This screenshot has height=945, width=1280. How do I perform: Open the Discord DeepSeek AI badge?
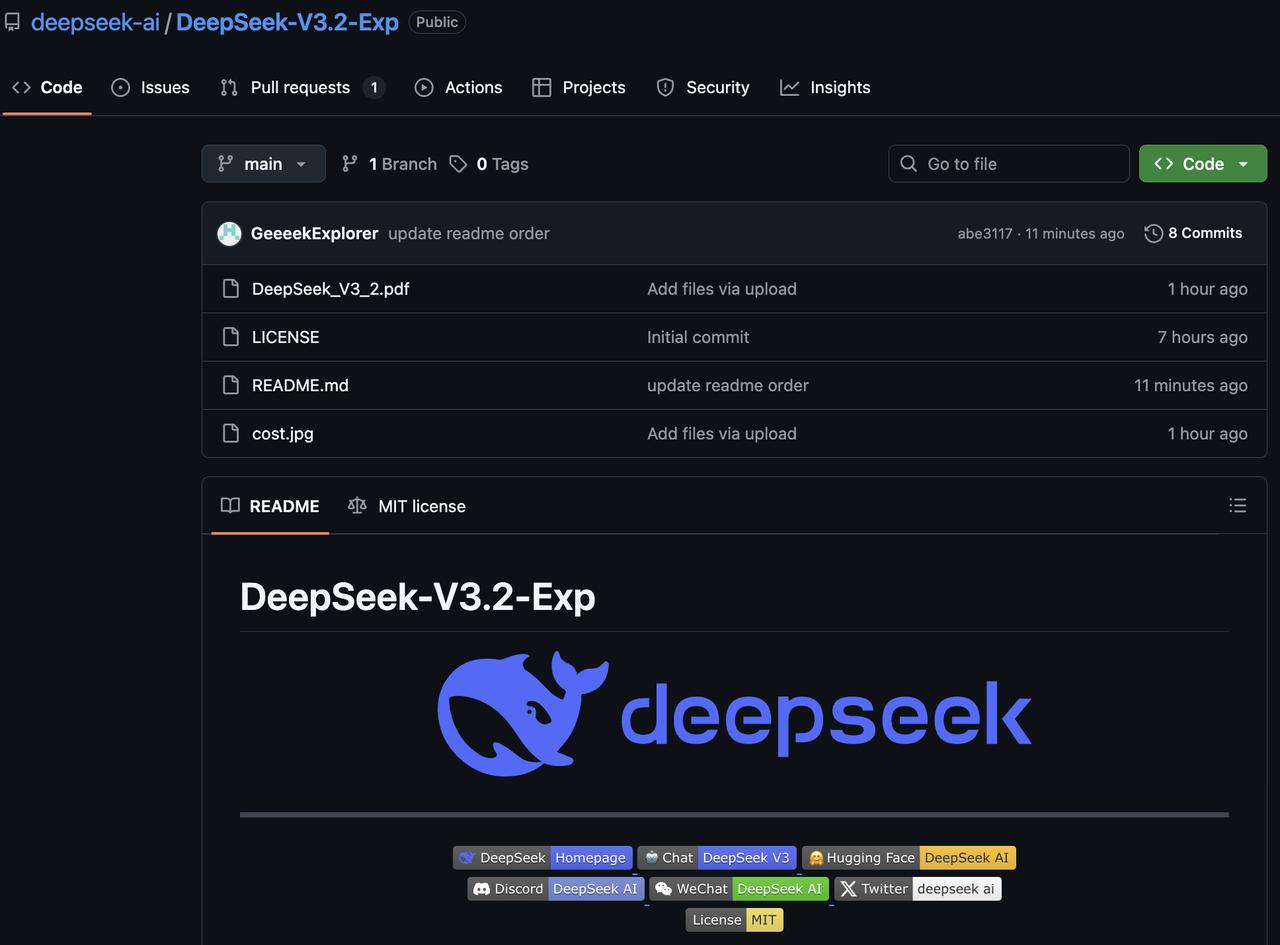click(556, 889)
